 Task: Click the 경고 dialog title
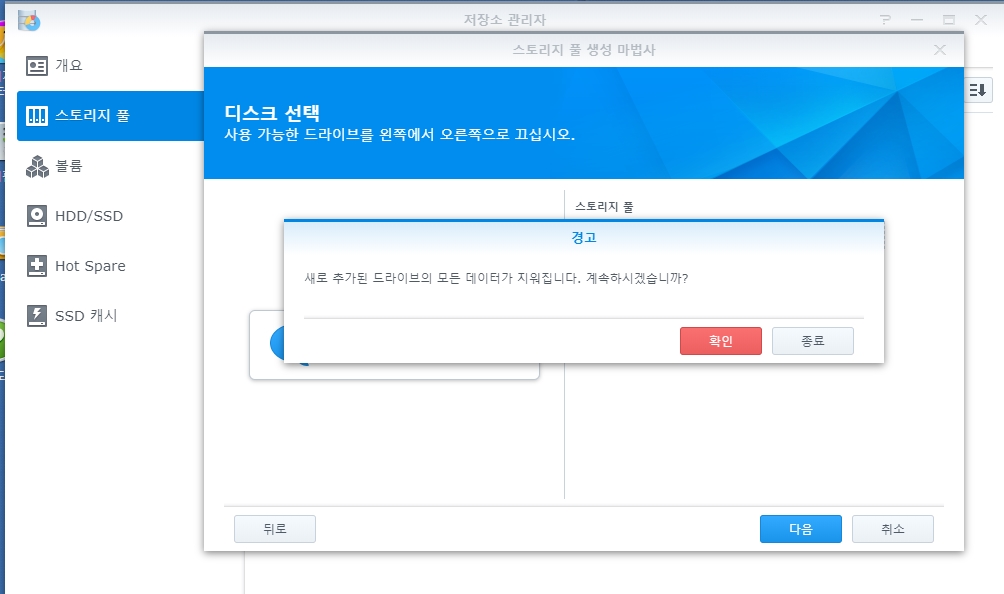click(x=584, y=237)
